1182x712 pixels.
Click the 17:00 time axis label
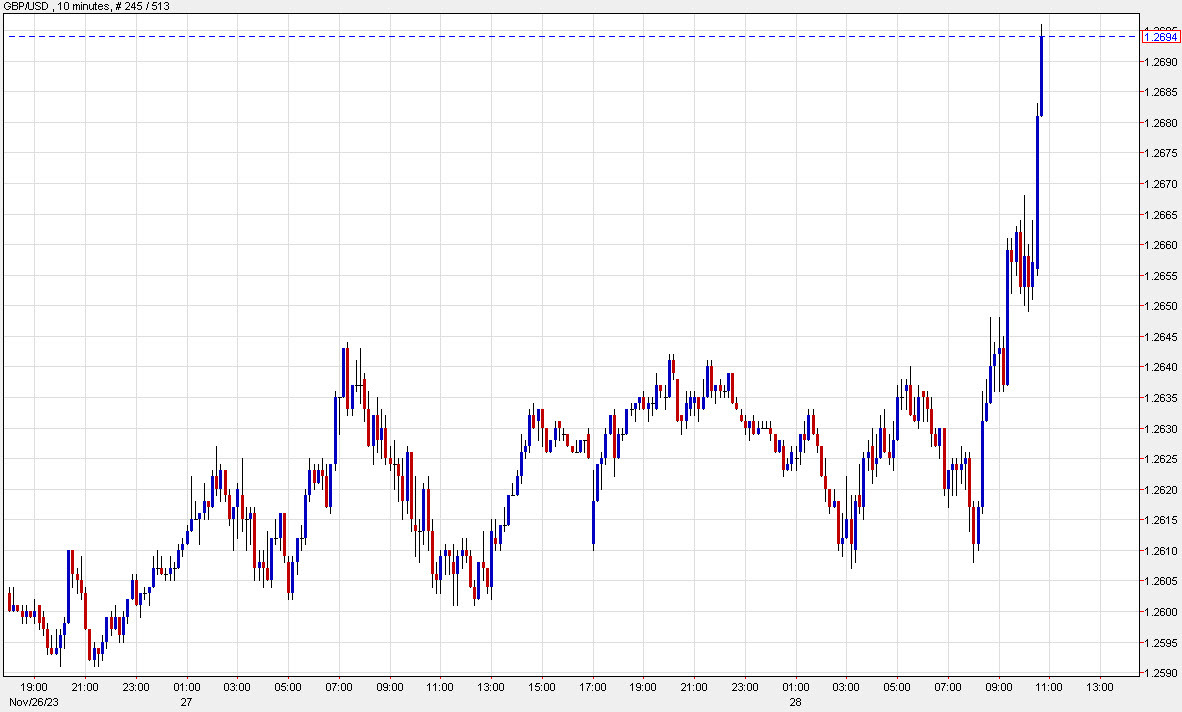click(593, 687)
